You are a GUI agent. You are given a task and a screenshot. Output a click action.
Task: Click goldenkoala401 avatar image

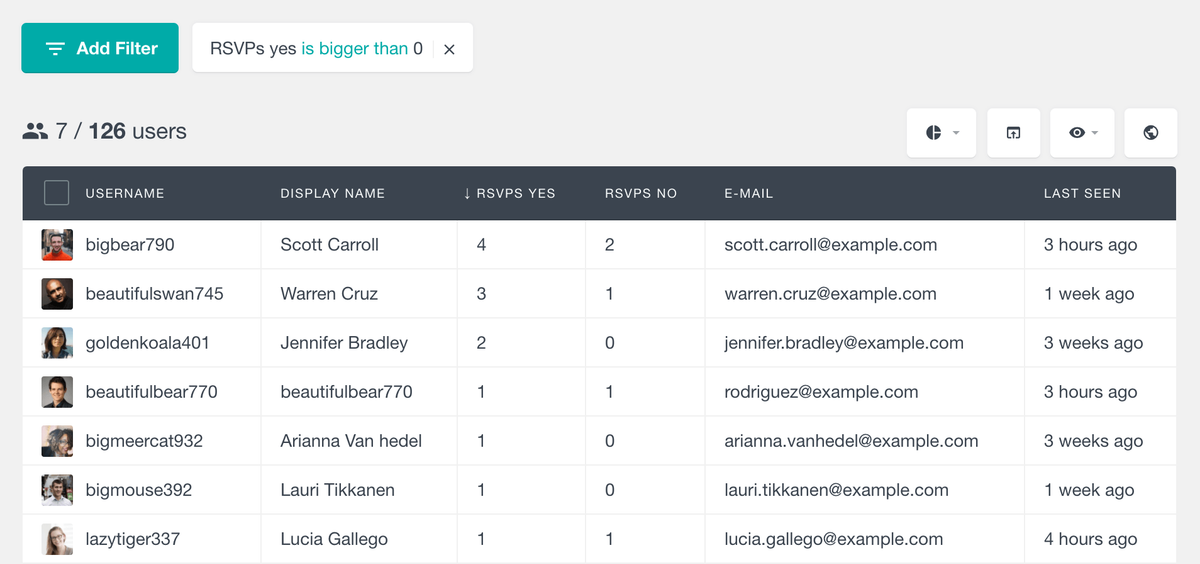(x=57, y=343)
